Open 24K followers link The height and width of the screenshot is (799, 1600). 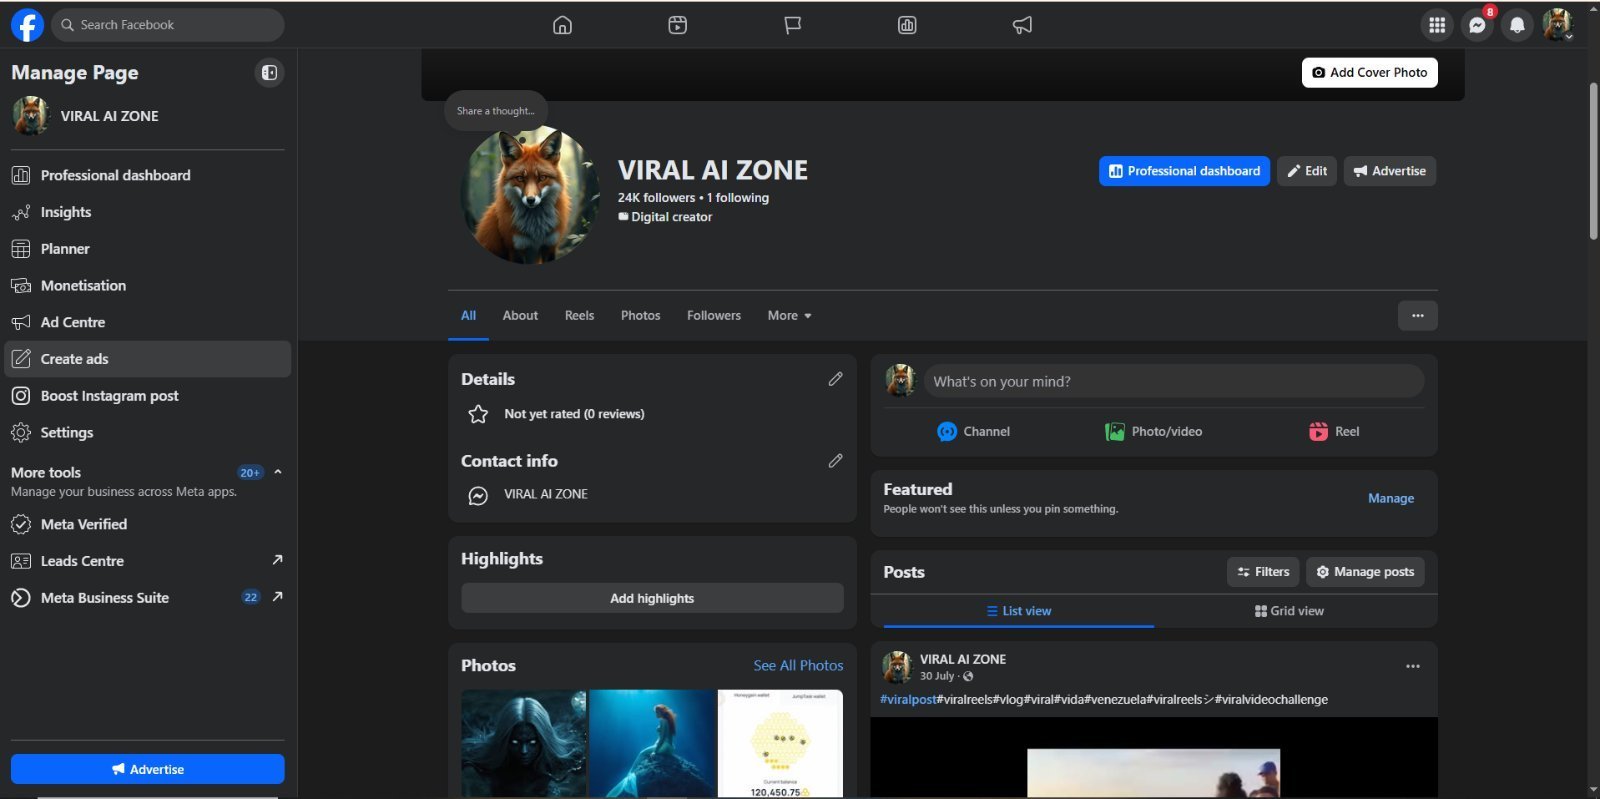656,198
